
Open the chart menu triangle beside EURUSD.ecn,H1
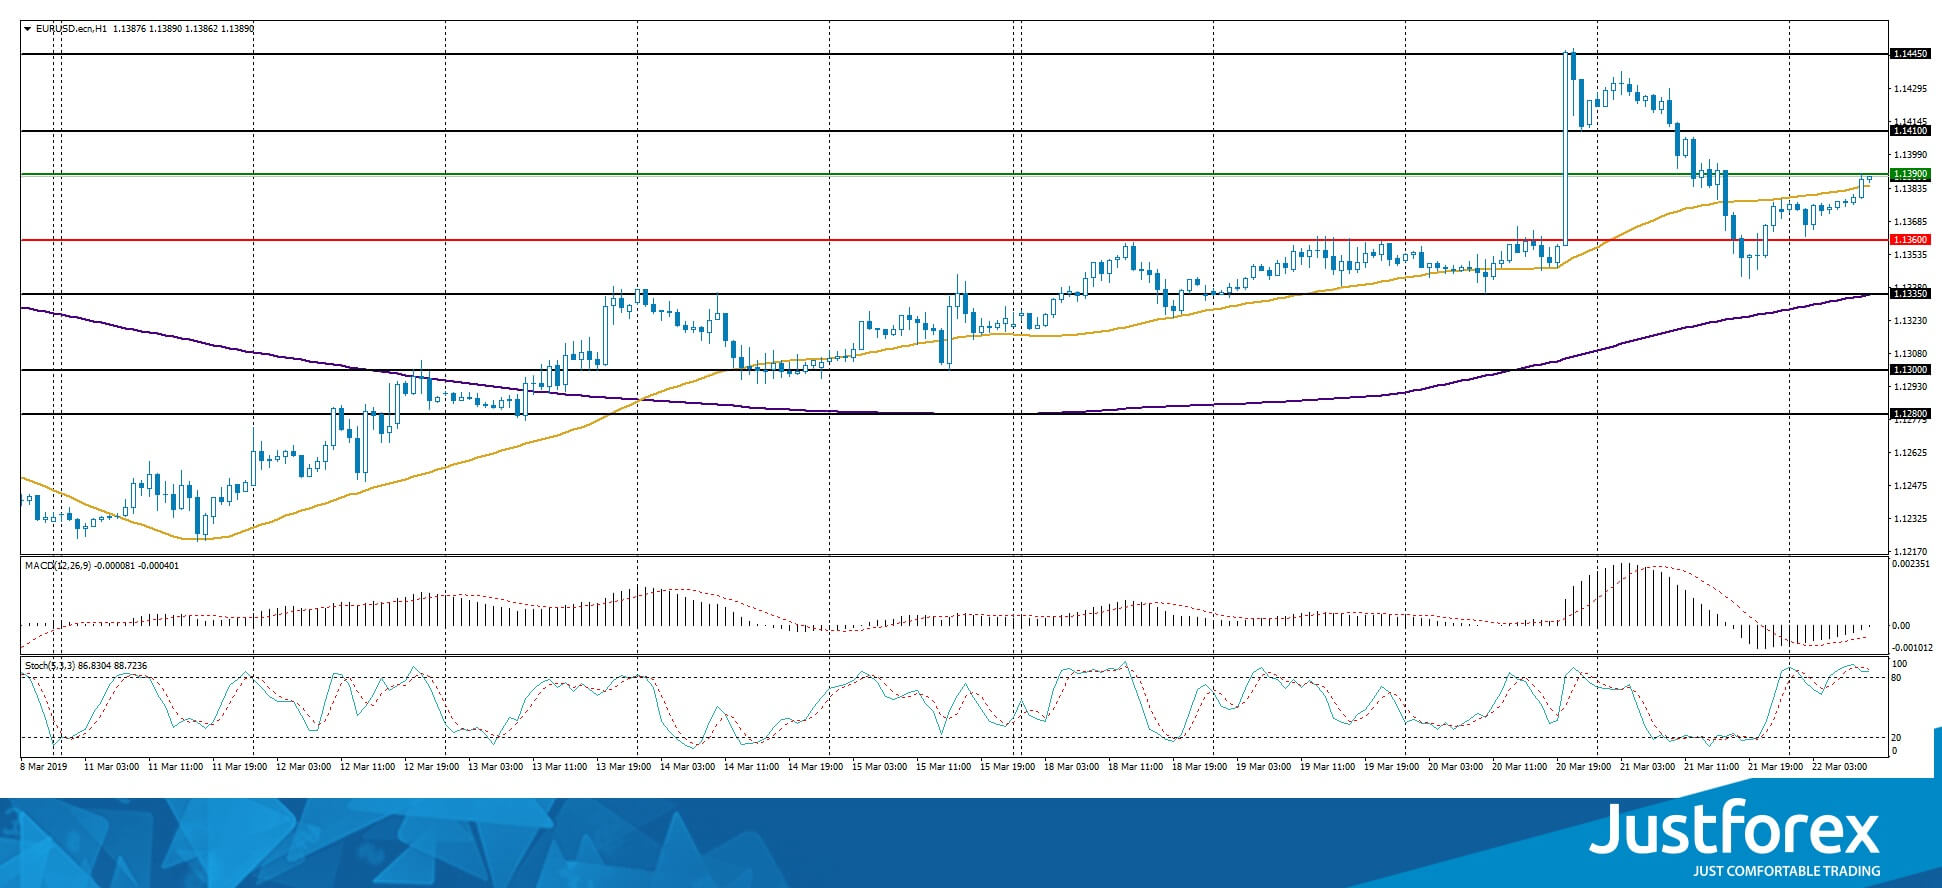(x=28, y=29)
